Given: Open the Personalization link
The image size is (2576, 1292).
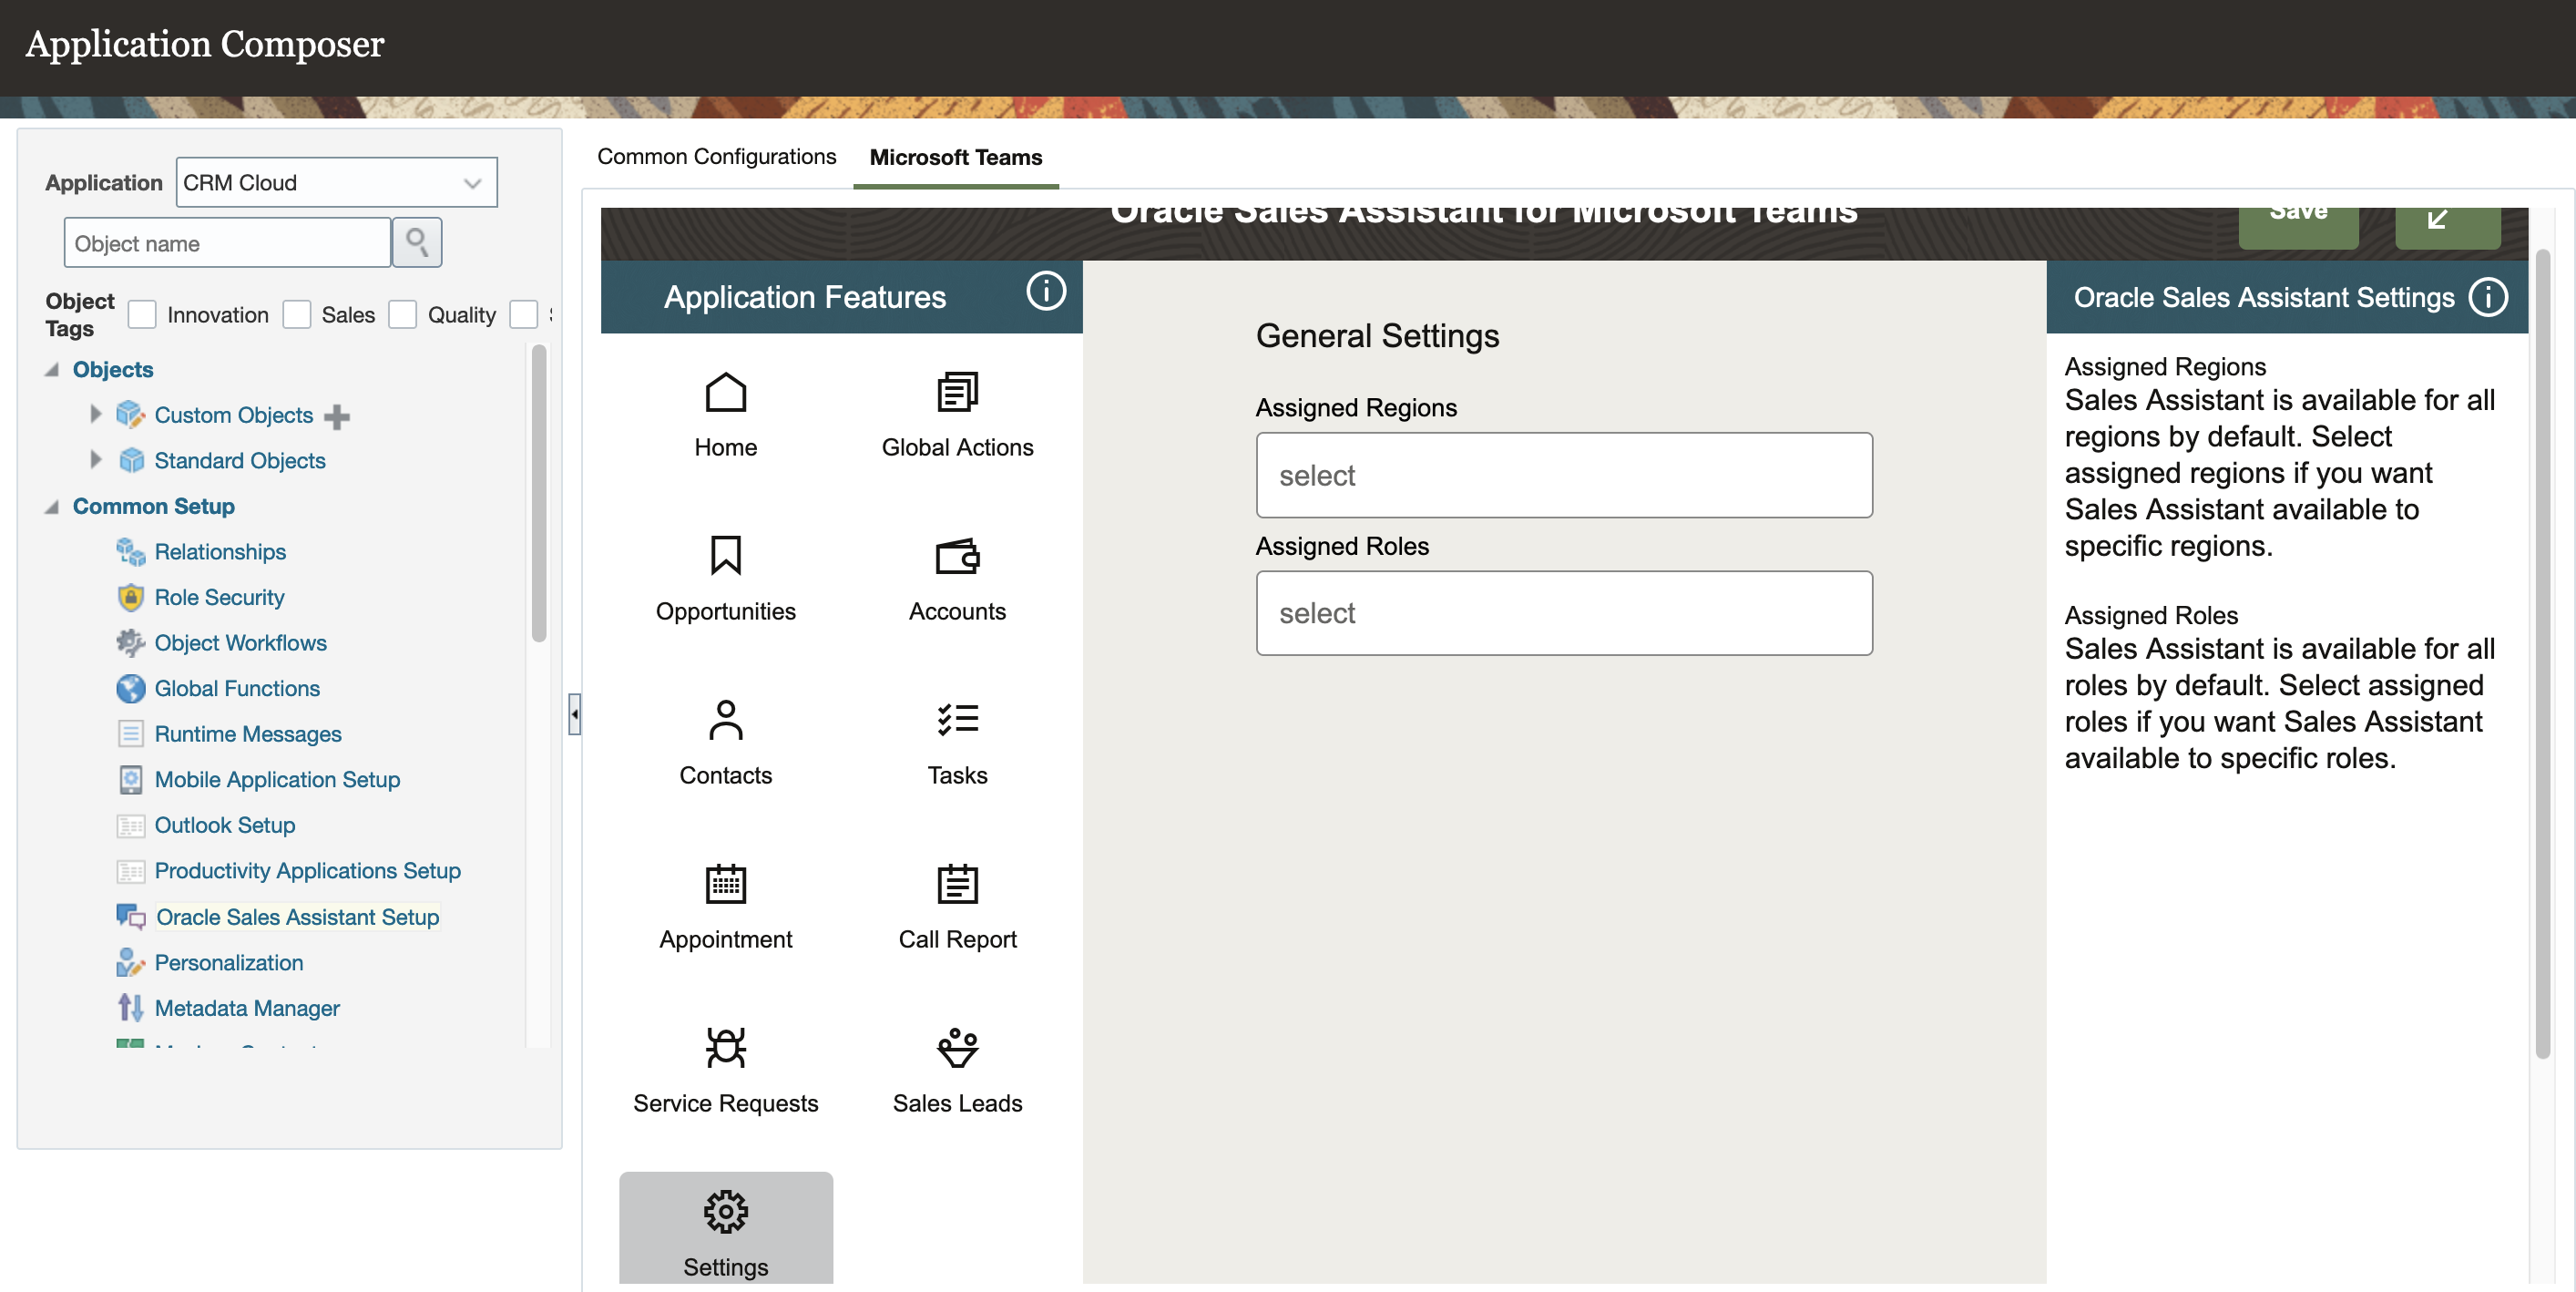Looking at the screenshot, I should 229,962.
